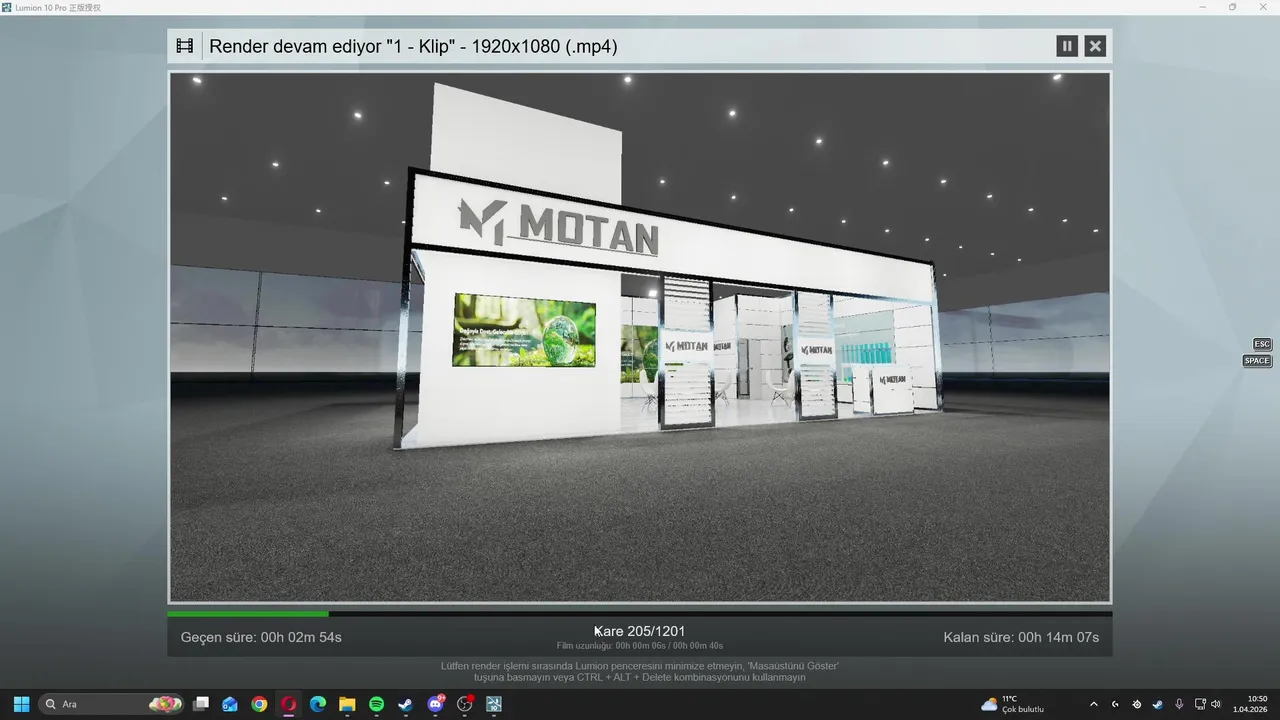Open Steam from the taskbar

point(405,704)
